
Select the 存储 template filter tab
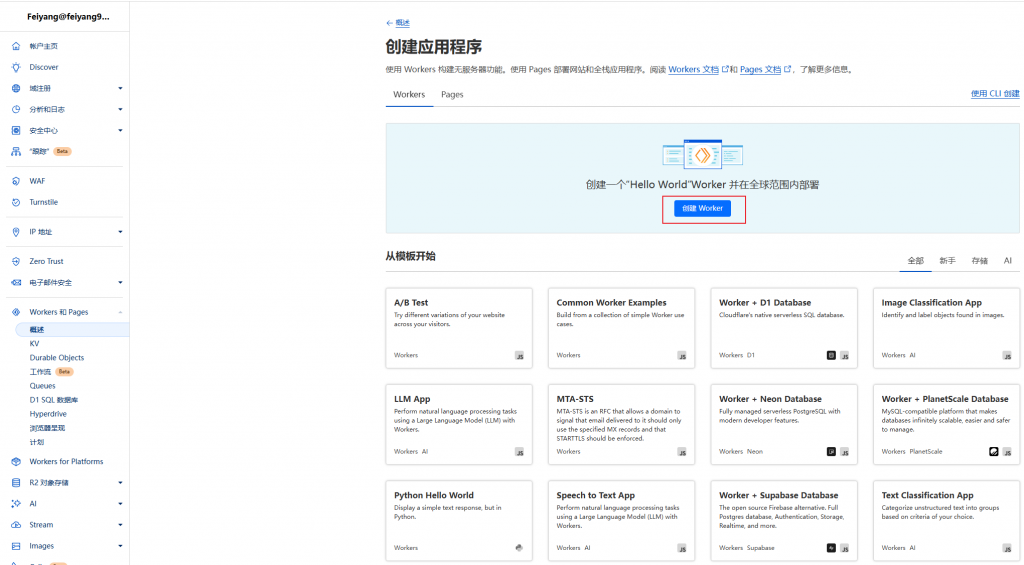pyautogui.click(x=980, y=261)
